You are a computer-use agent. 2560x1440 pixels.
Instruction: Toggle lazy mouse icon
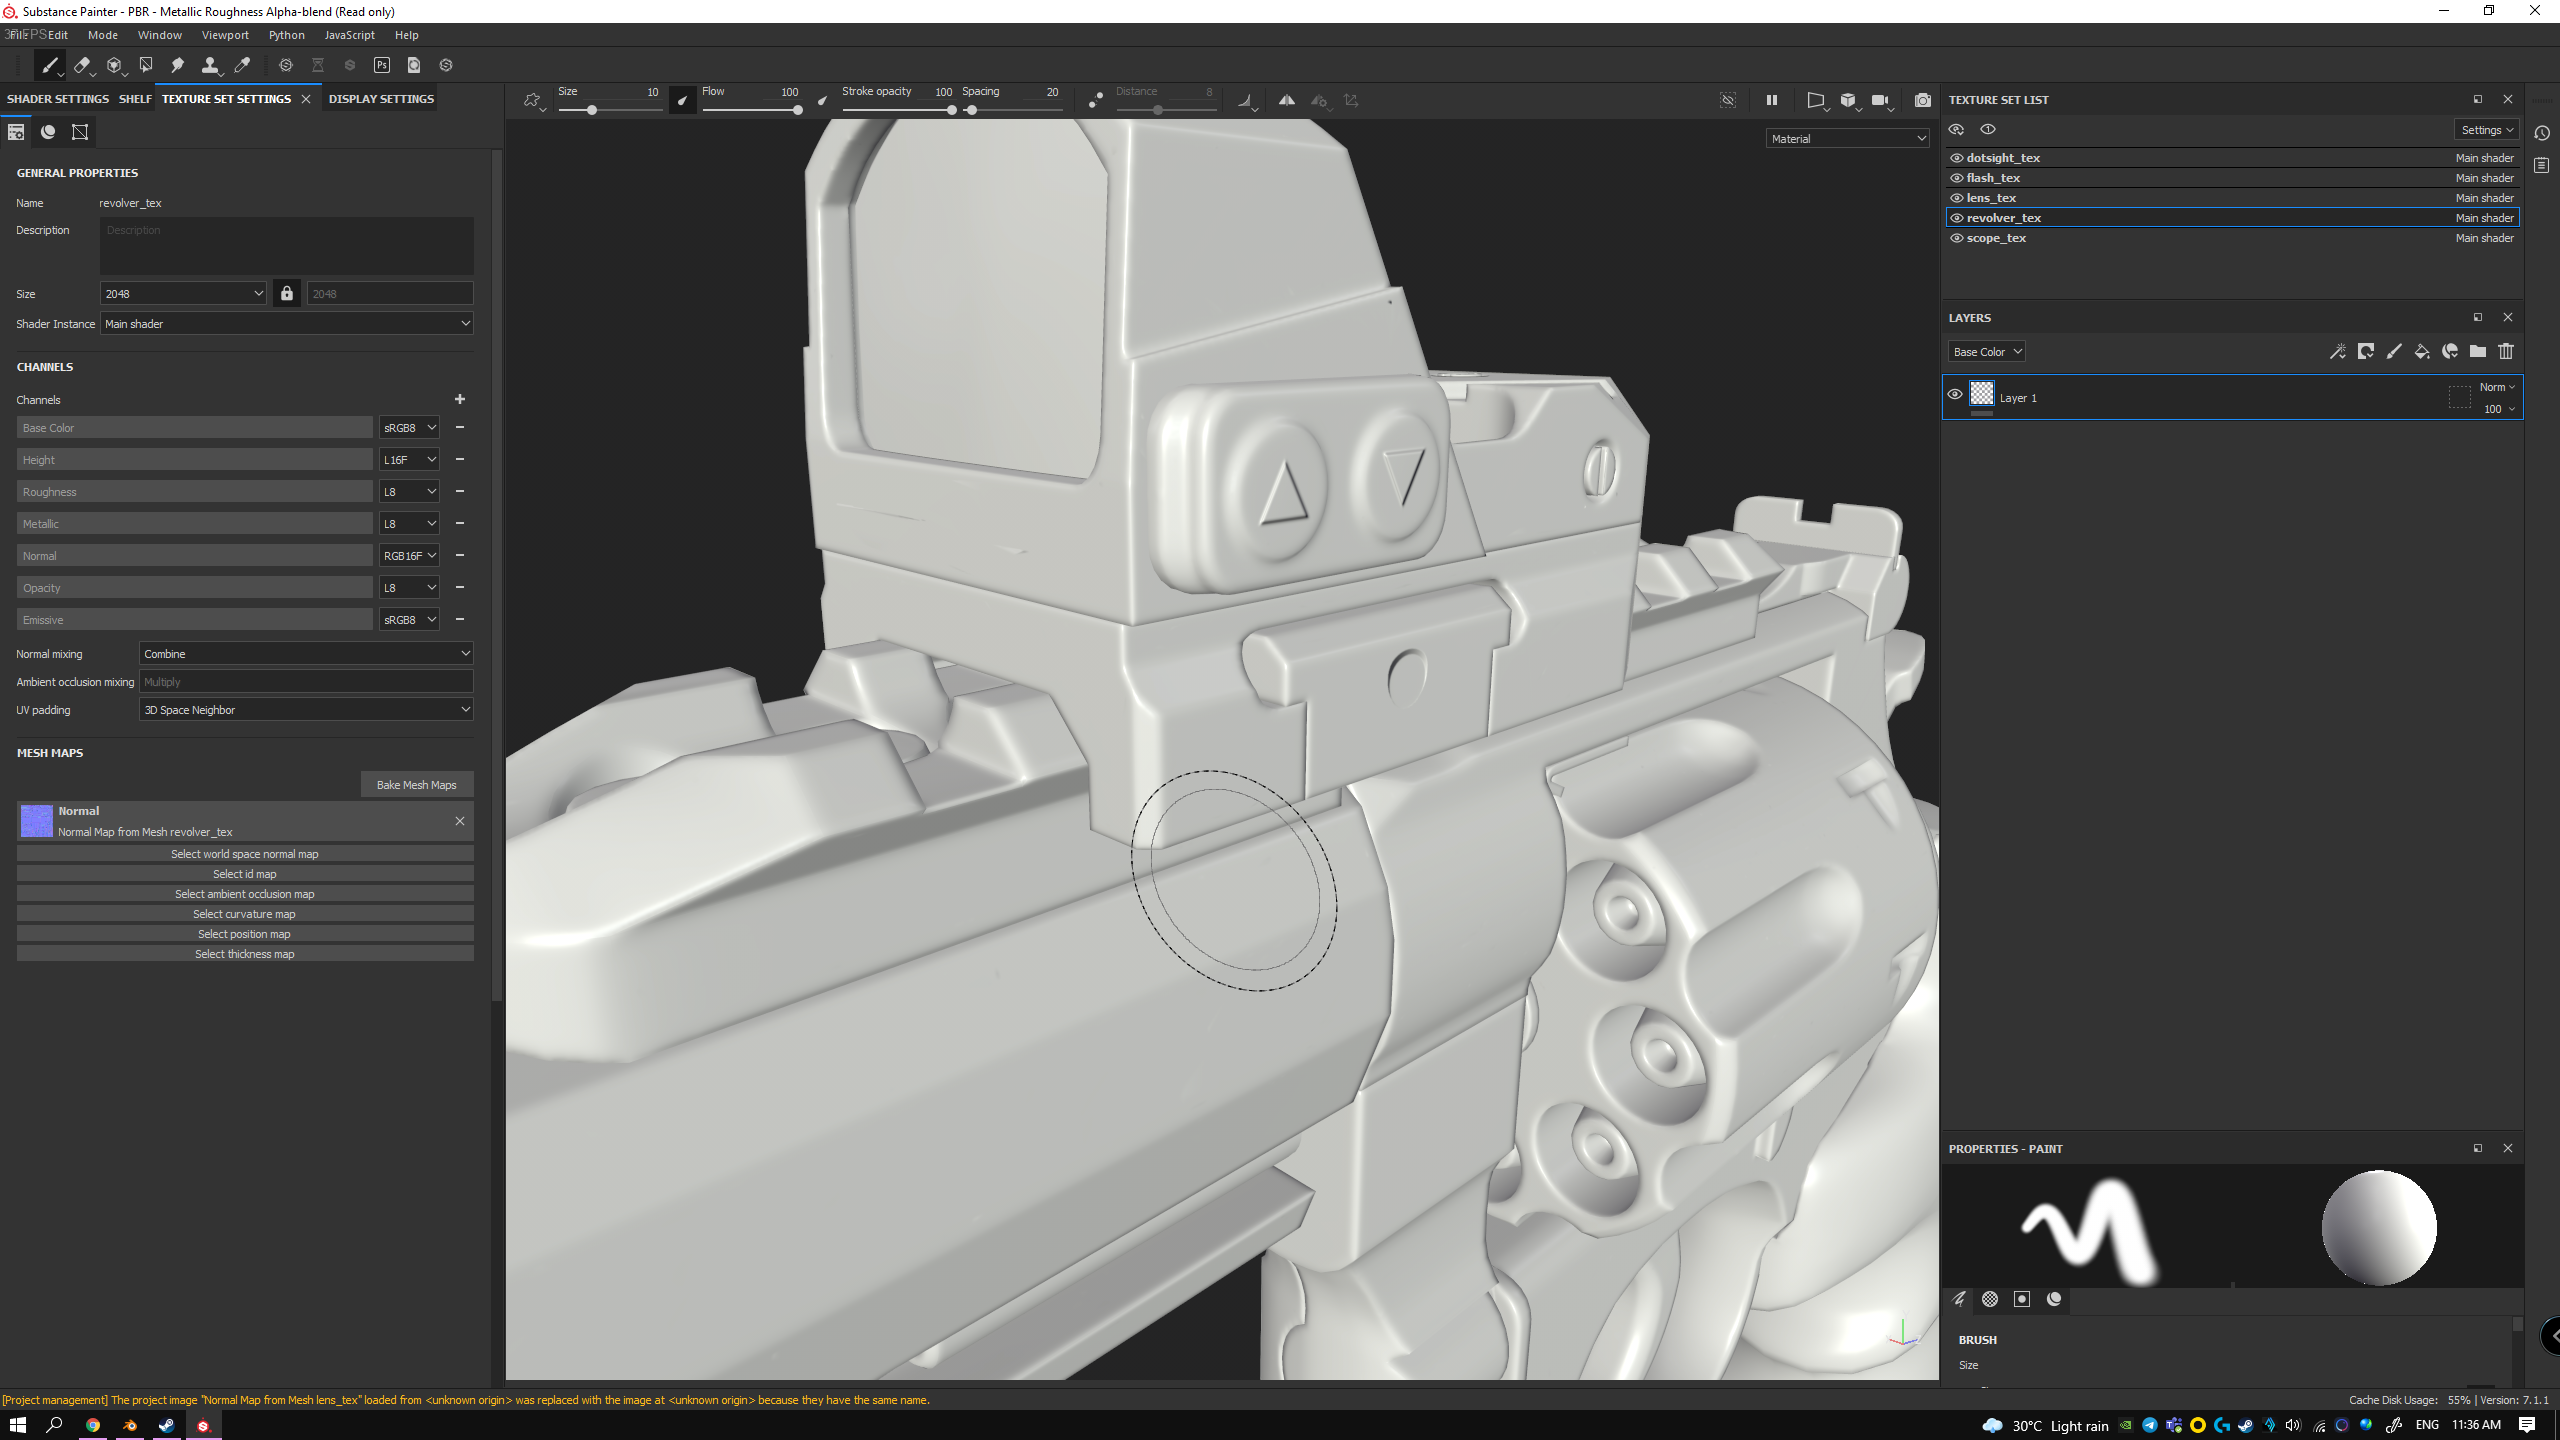(x=1096, y=100)
